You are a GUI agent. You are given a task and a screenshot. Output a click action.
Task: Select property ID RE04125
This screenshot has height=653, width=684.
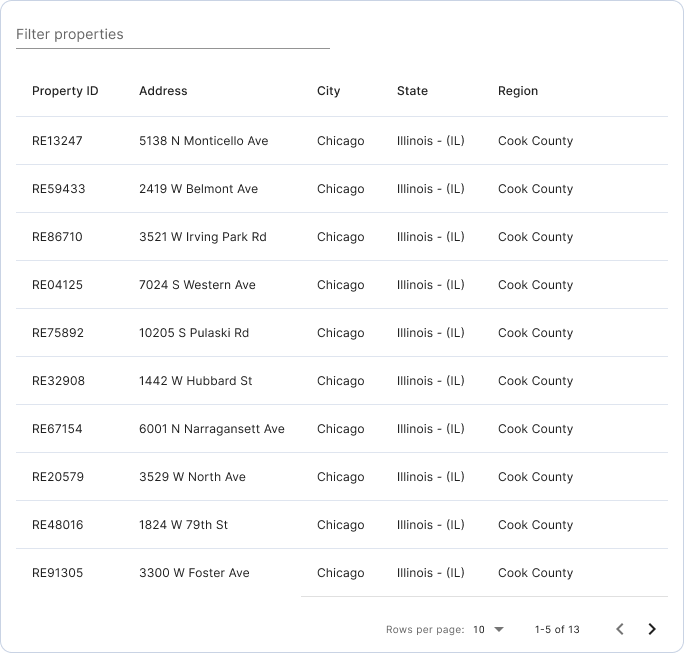click(57, 285)
